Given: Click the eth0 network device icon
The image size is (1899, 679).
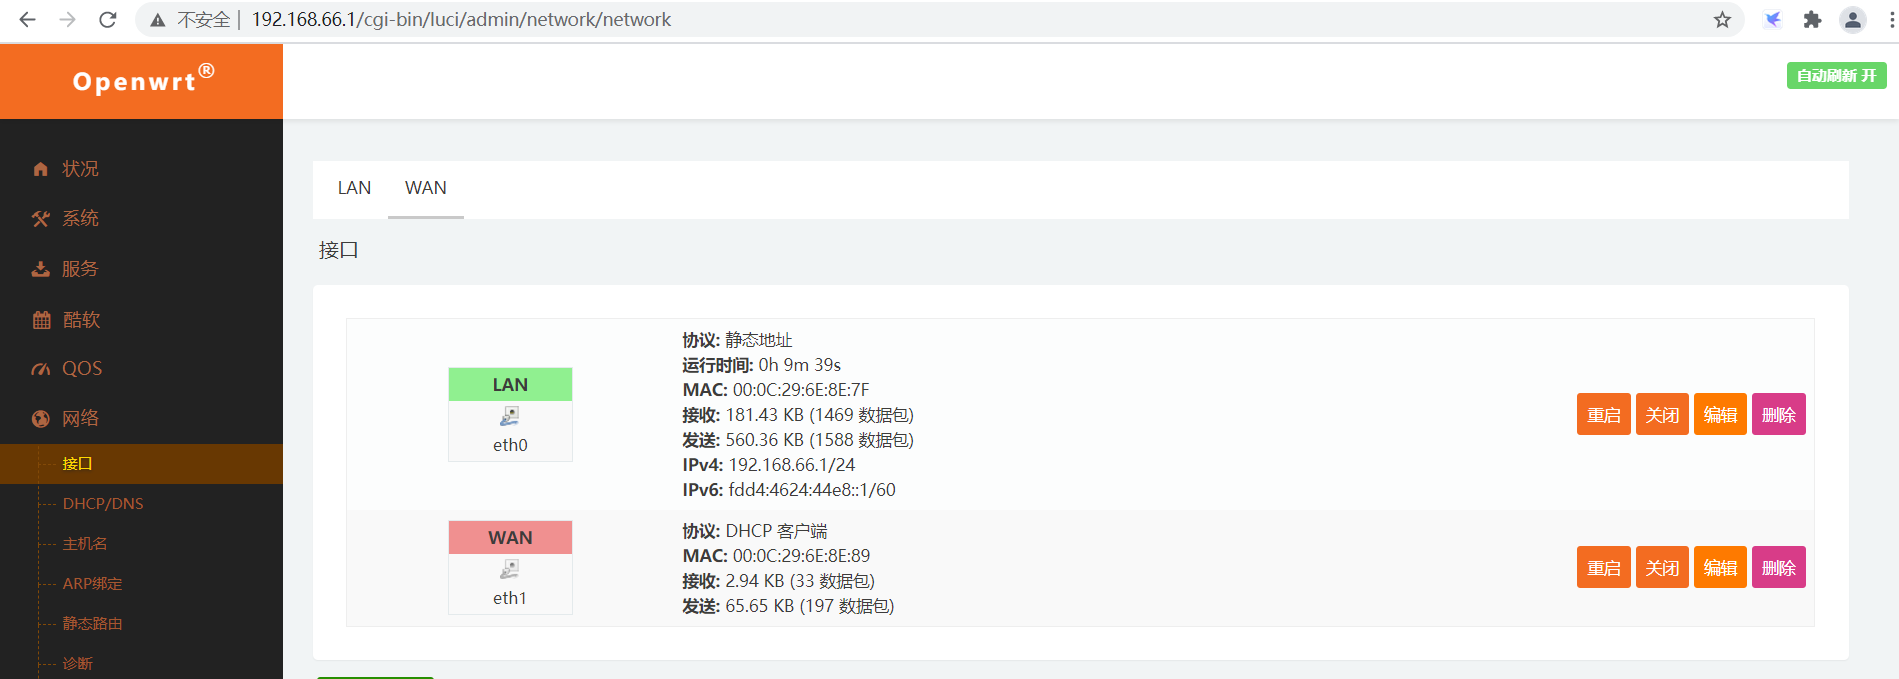Looking at the screenshot, I should [510, 416].
